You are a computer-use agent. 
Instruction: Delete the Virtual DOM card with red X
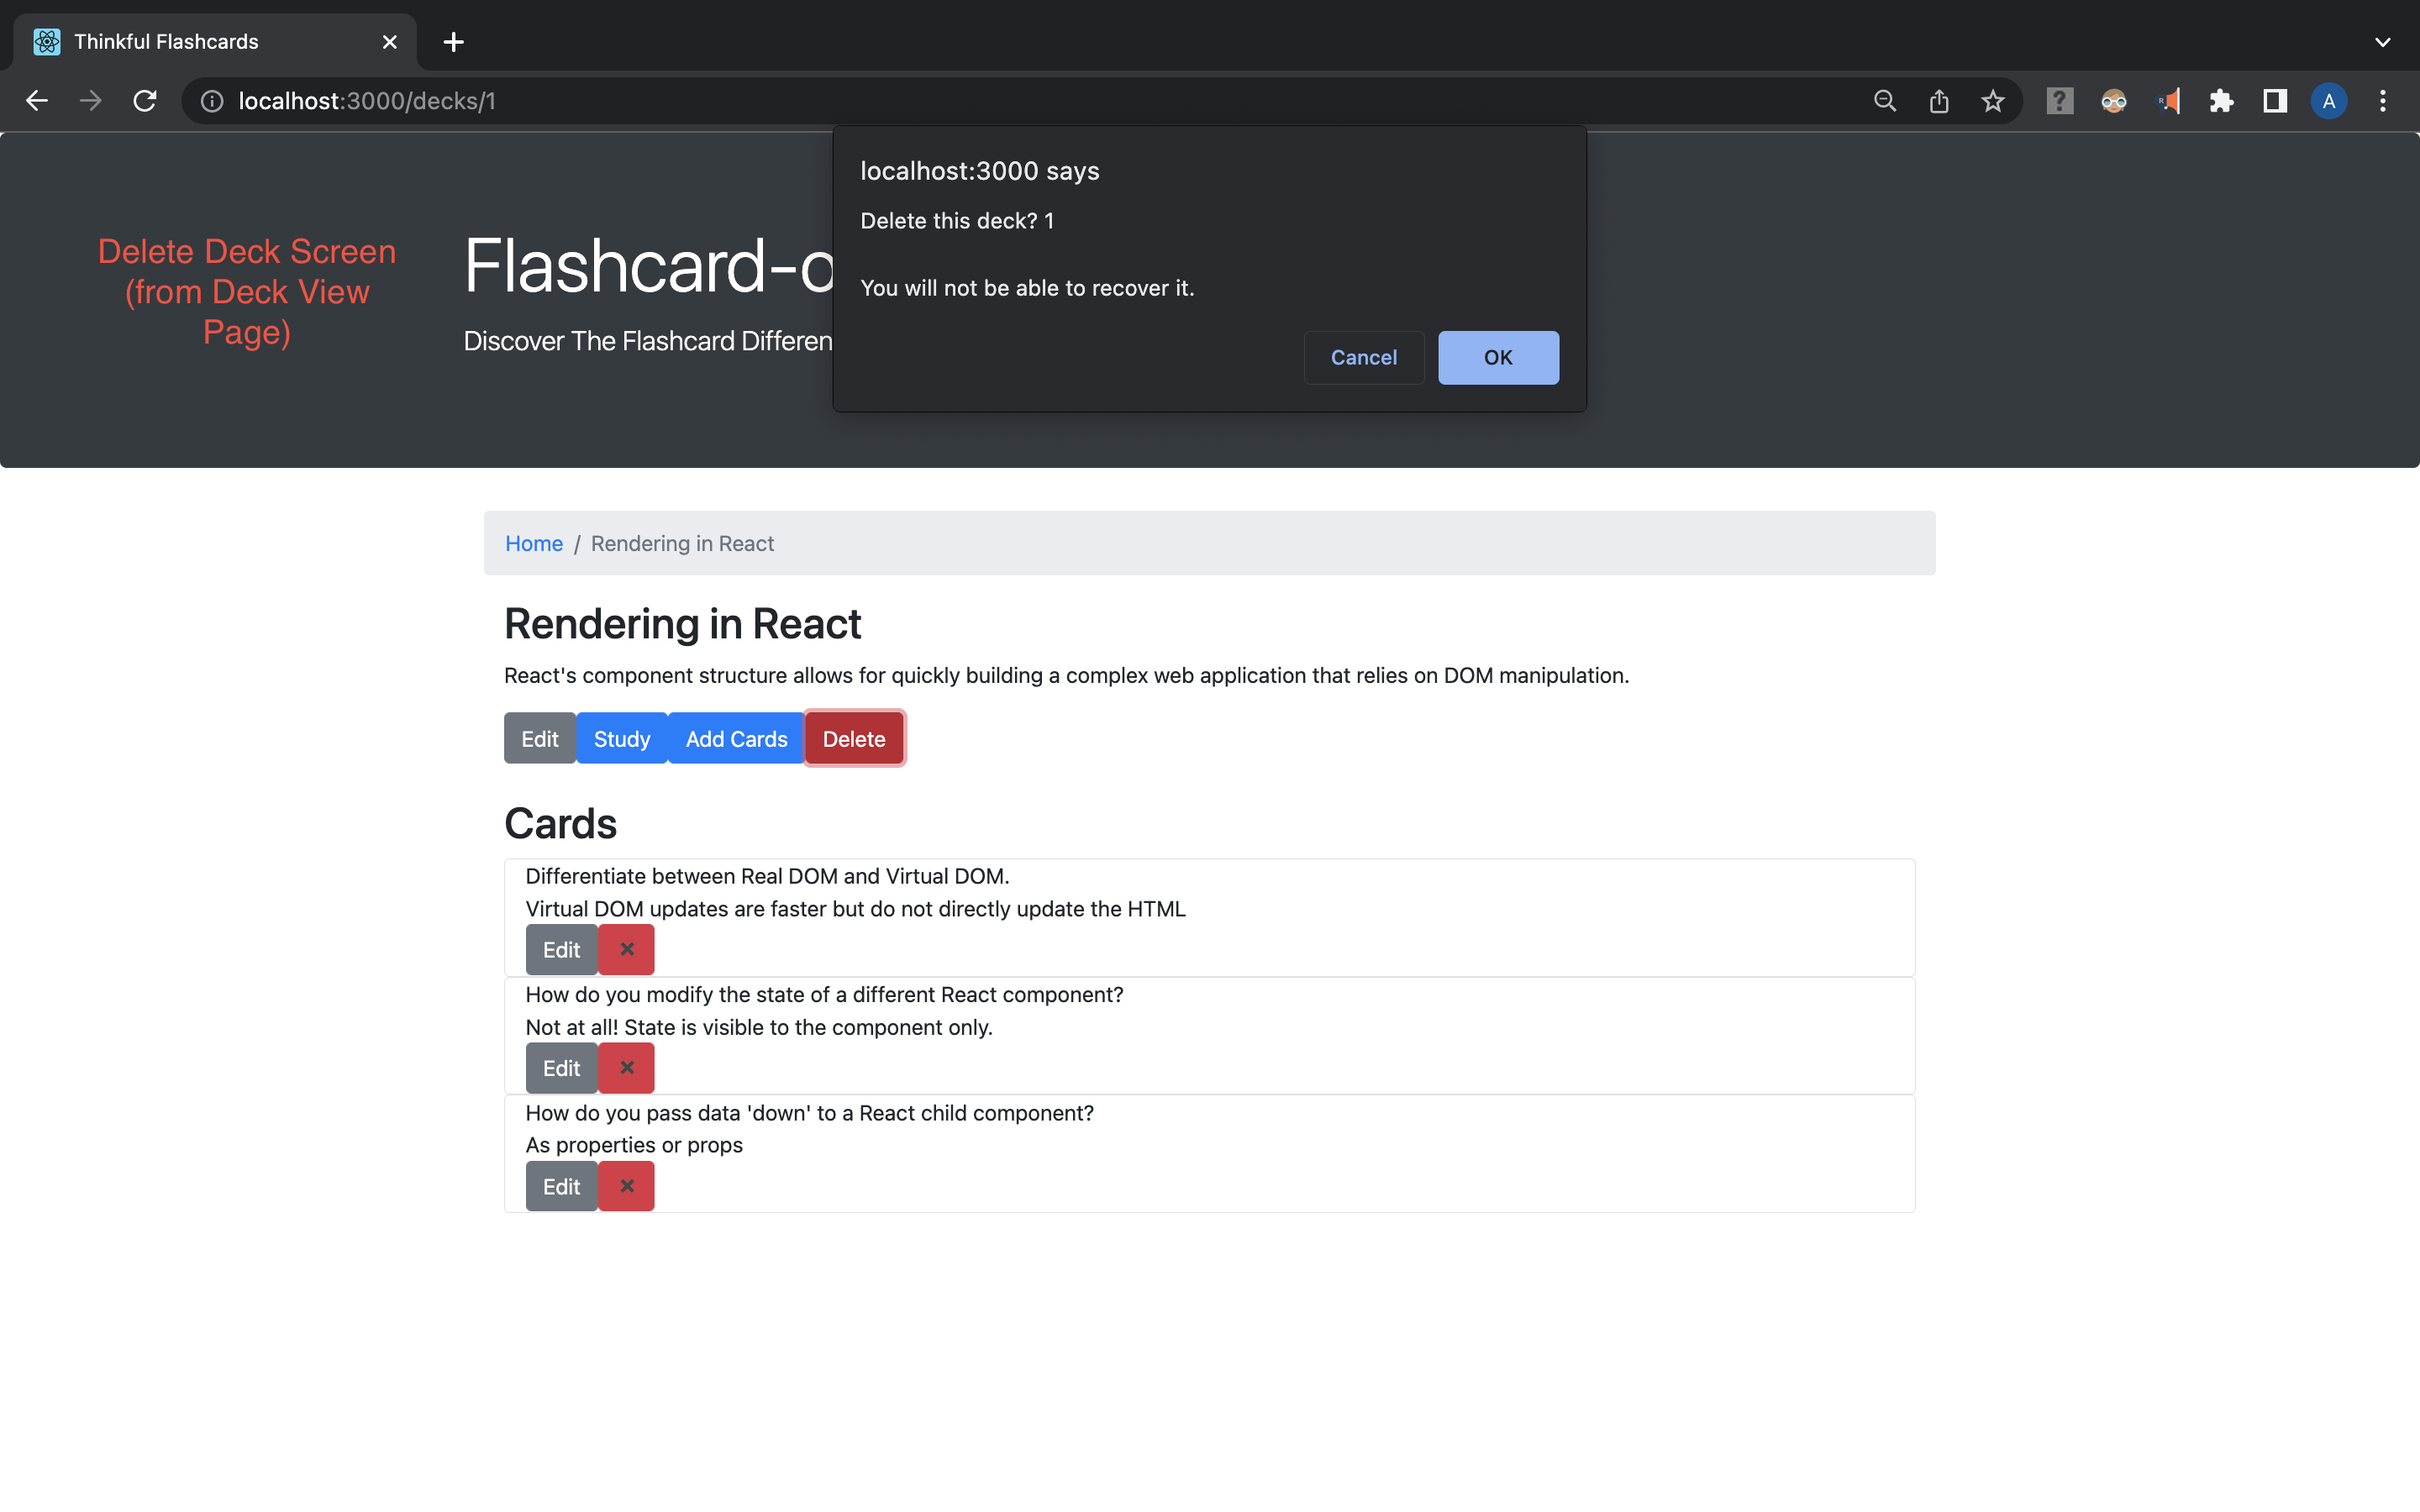[626, 949]
